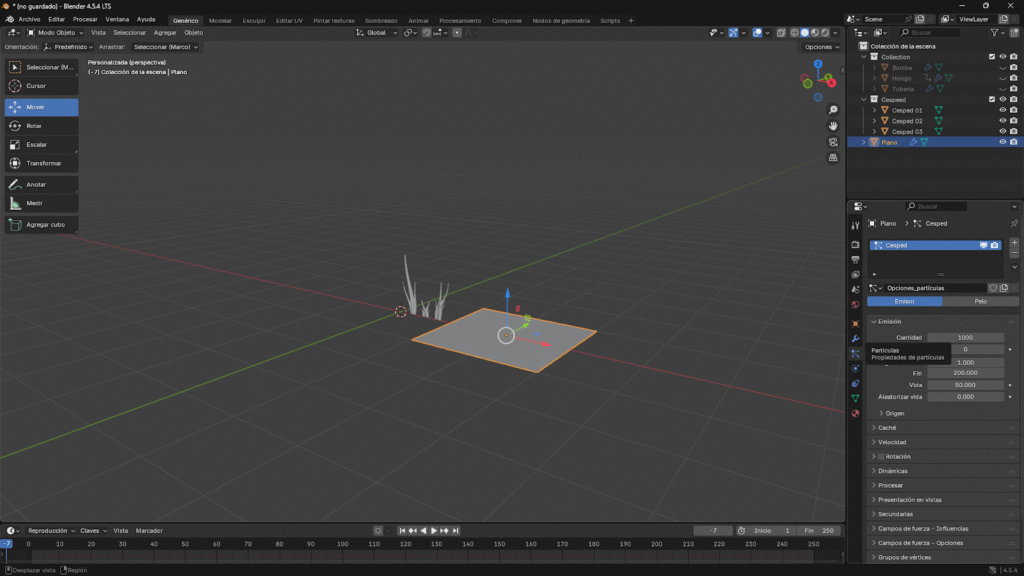This screenshot has height=576, width=1024.
Task: Expand the Cesped 02 tree item
Action: click(874, 121)
